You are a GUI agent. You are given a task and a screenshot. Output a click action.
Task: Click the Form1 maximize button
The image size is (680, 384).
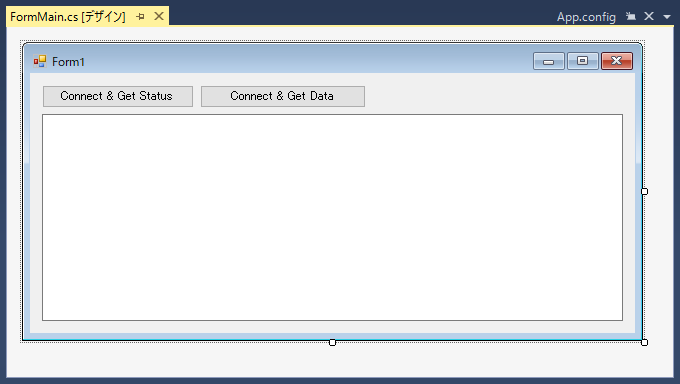pos(582,61)
